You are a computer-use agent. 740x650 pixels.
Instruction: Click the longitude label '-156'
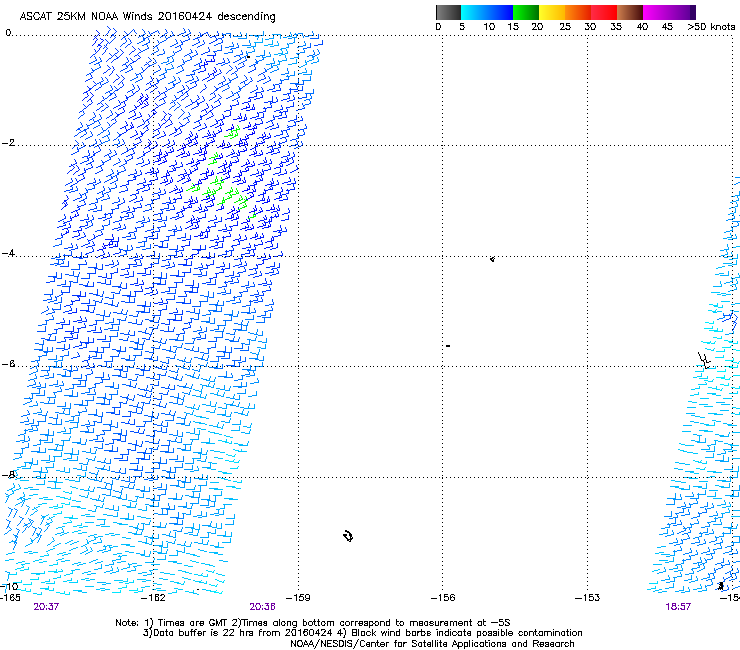[x=443, y=598]
